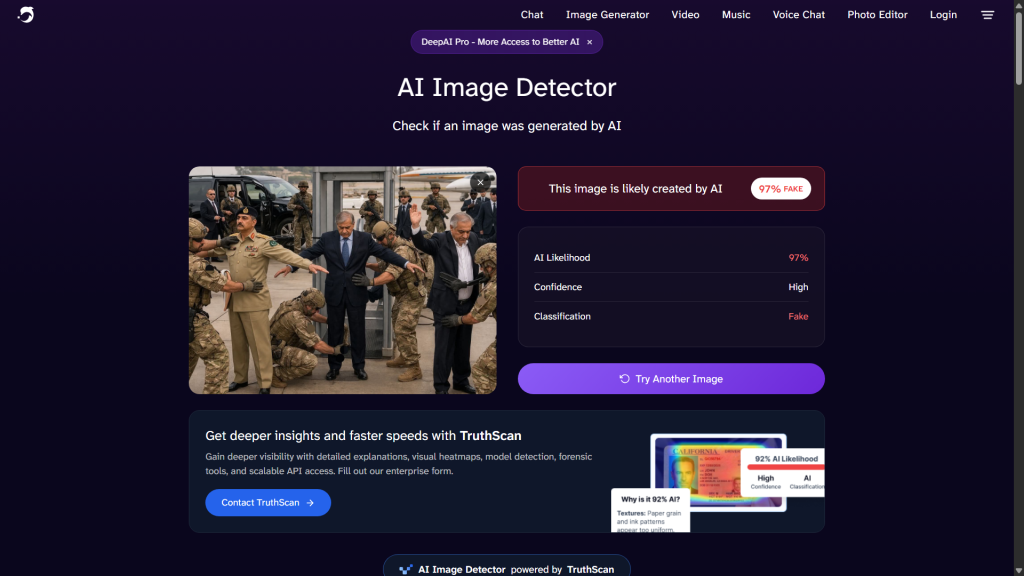
Task: Click the Try Another Image button
Action: (671, 379)
